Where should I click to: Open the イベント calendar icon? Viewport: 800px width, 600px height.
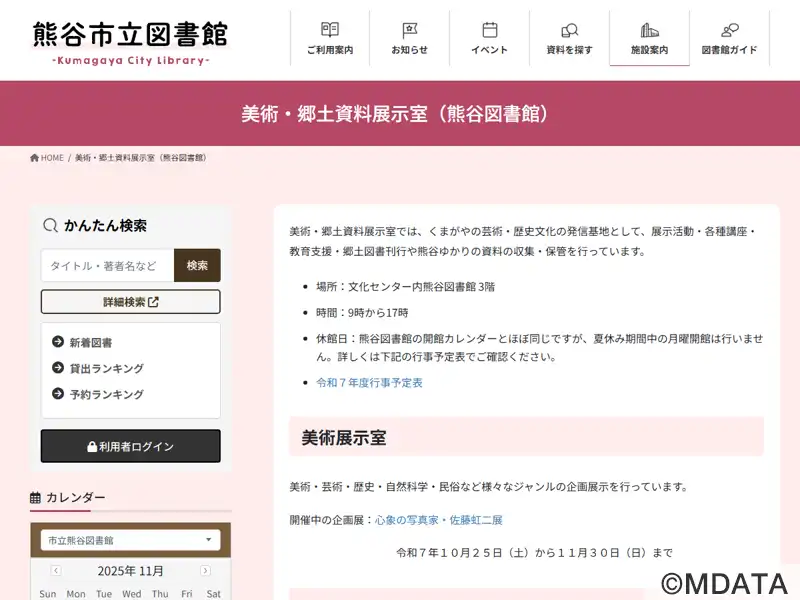point(489,30)
